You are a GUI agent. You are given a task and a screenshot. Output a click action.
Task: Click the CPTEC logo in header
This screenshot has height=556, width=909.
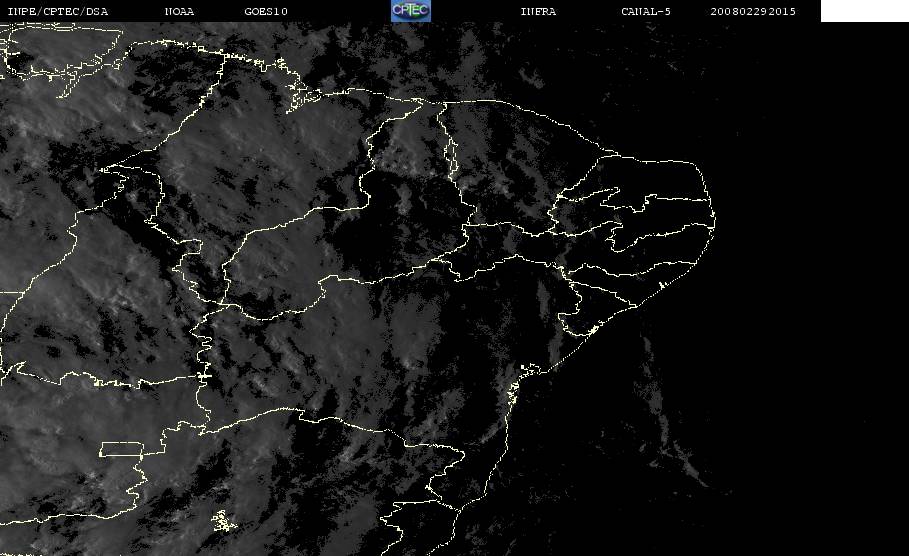click(410, 10)
